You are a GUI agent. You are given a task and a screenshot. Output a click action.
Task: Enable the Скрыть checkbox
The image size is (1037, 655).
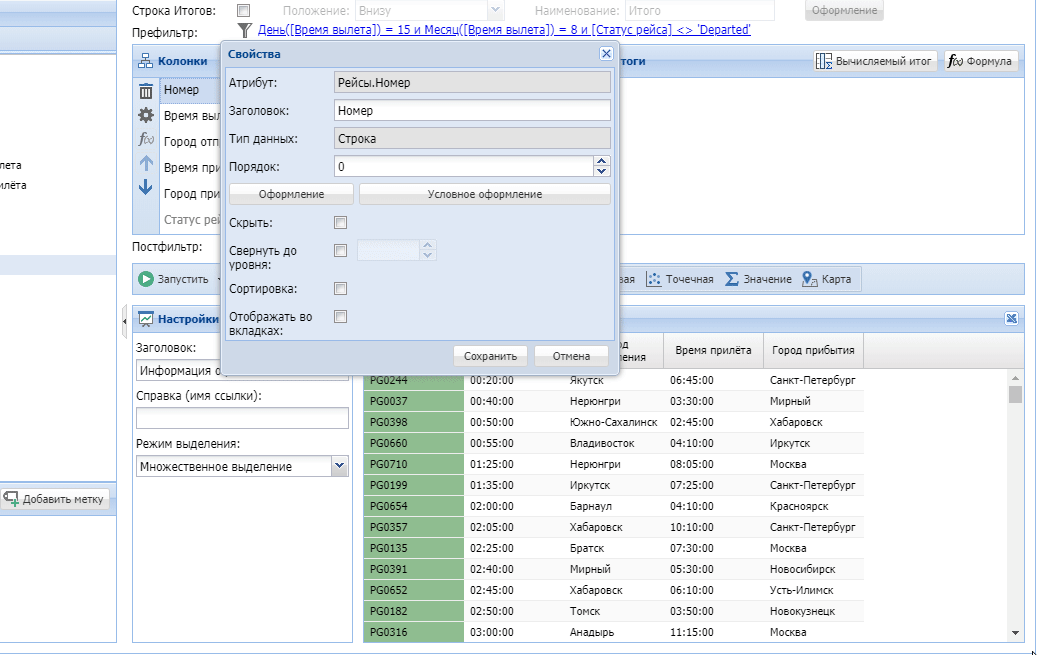[x=341, y=222]
